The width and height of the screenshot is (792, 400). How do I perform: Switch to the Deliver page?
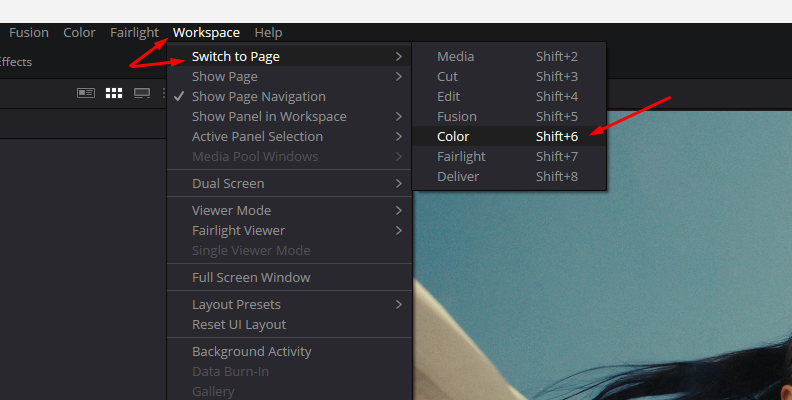coord(509,177)
